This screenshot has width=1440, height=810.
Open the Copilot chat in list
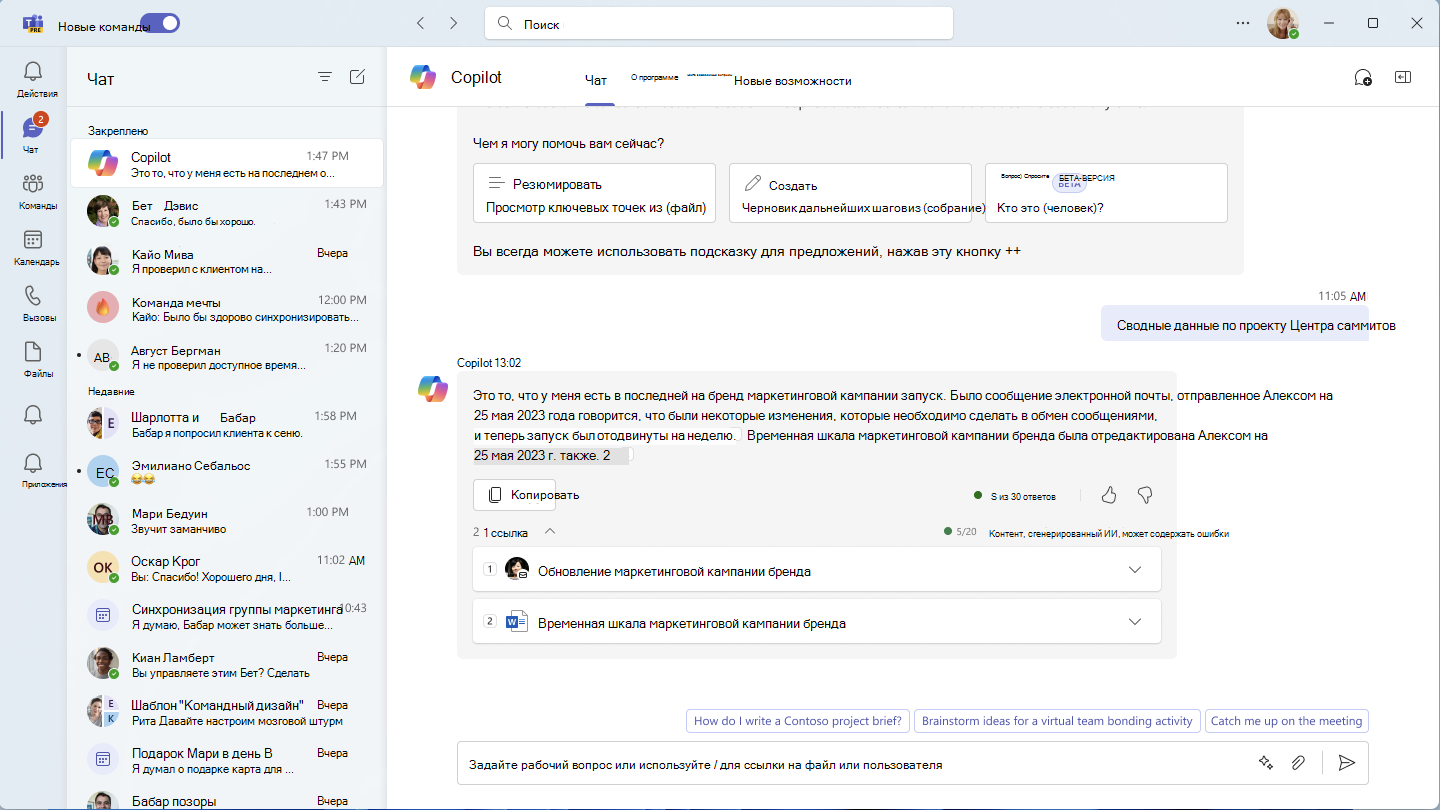pos(227,163)
